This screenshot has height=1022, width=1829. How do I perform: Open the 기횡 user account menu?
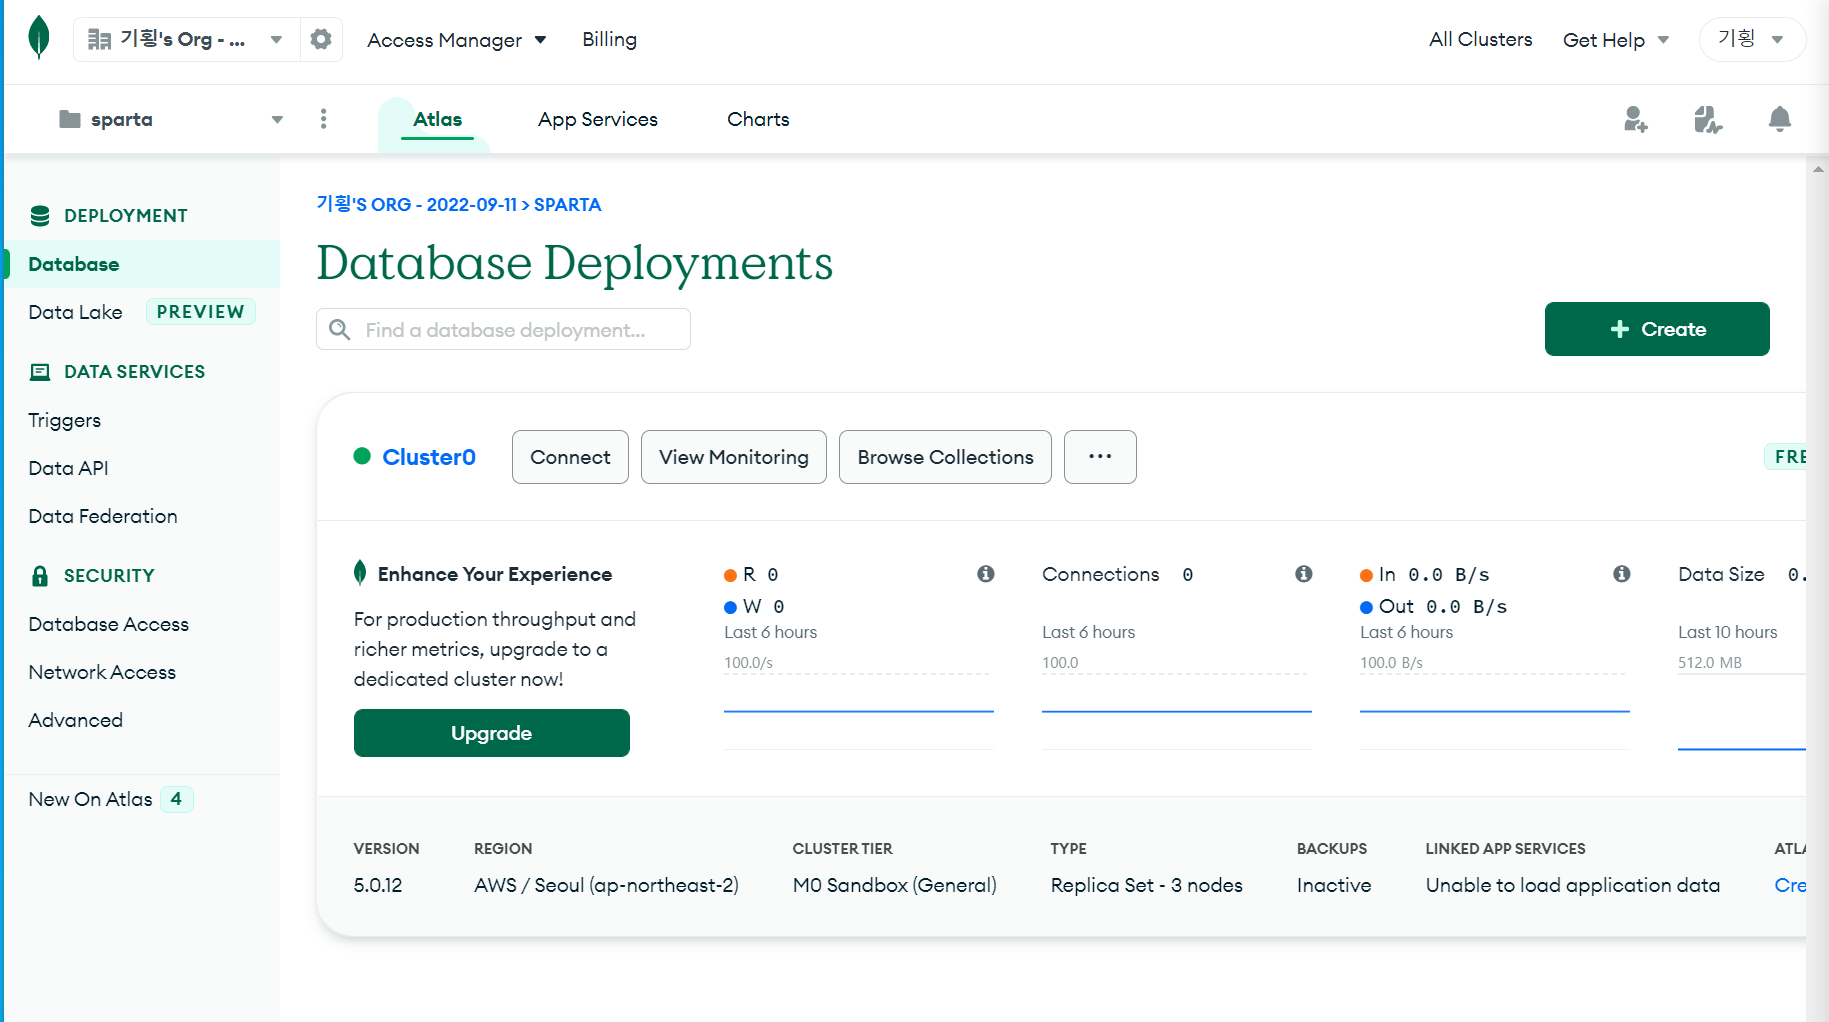tap(1752, 40)
